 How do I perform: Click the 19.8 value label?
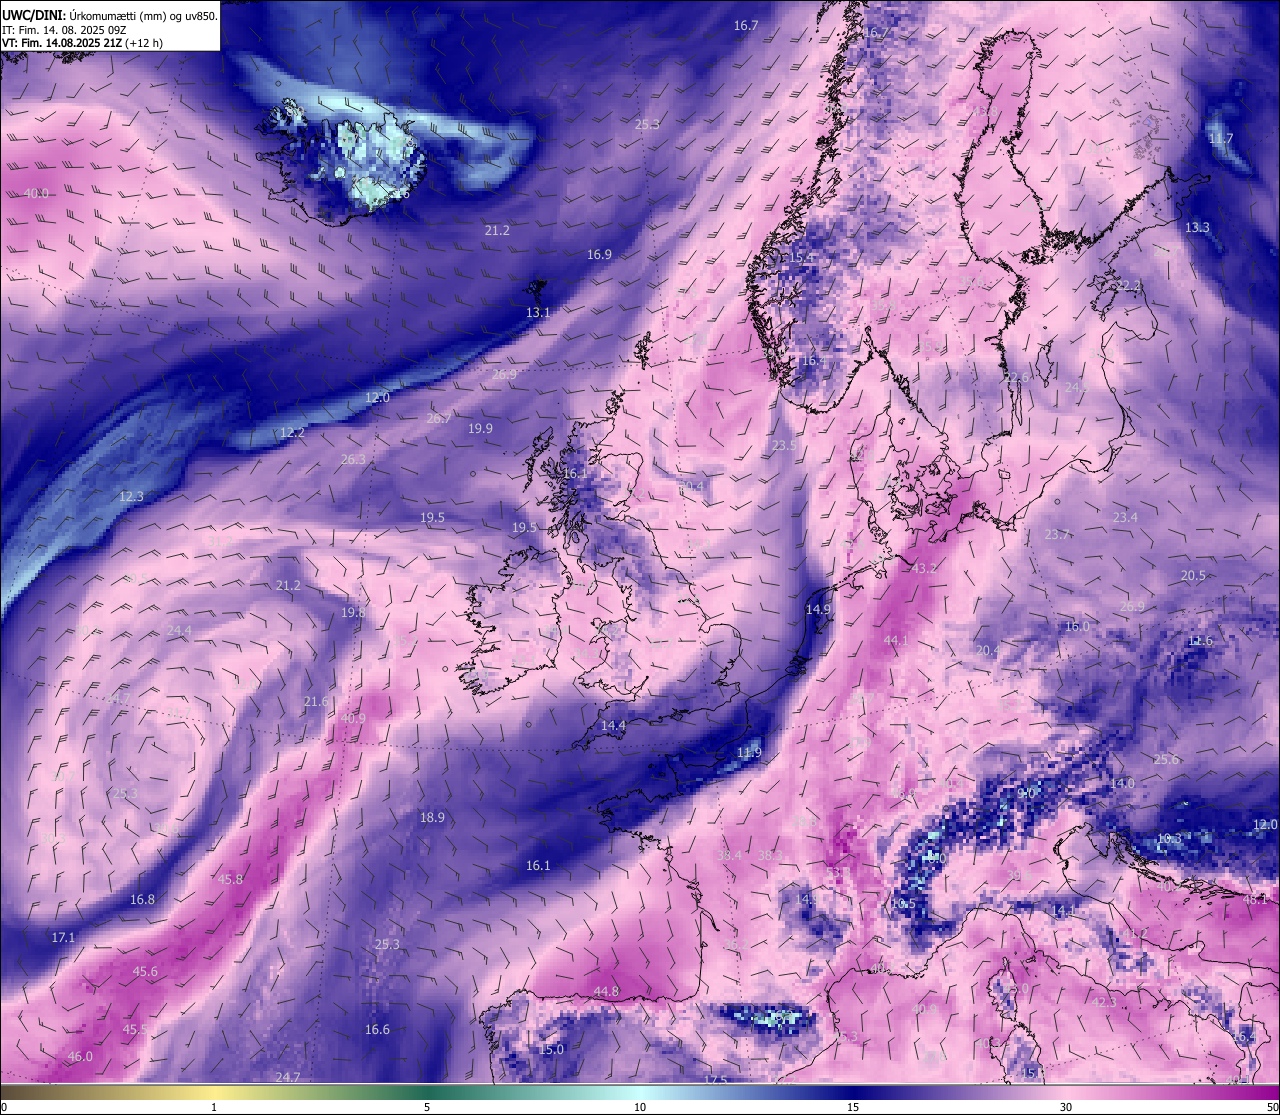coord(353,613)
